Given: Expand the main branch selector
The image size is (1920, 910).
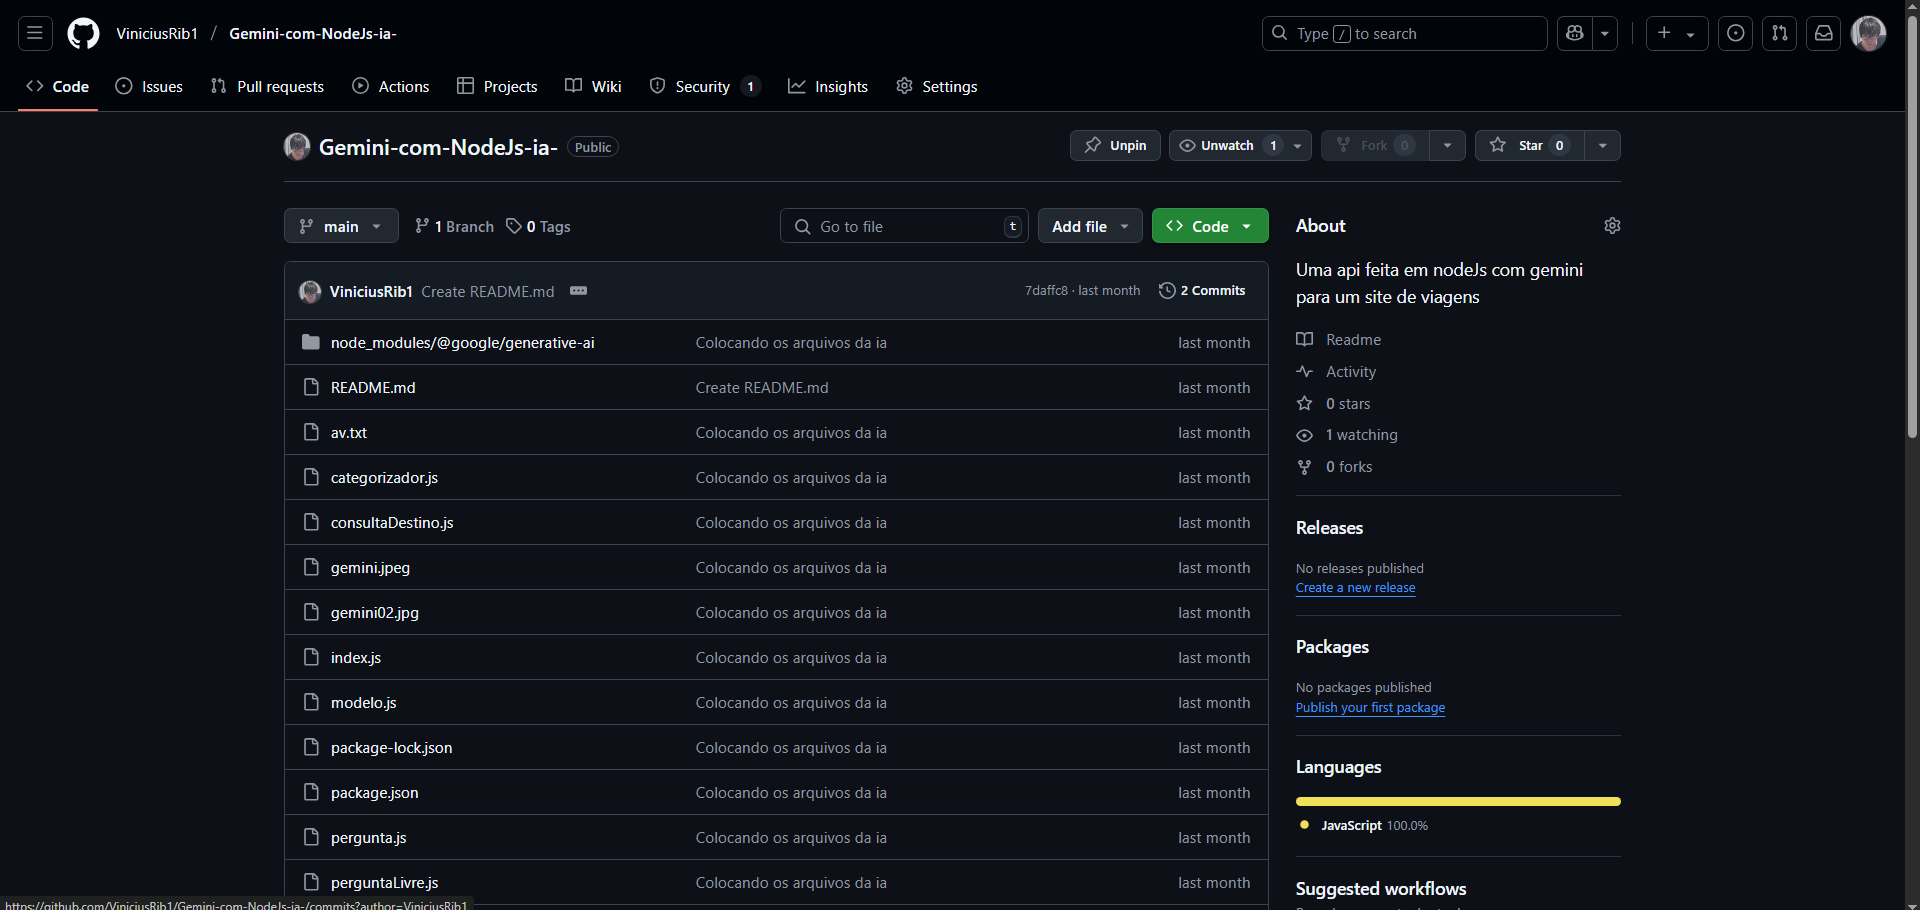Looking at the screenshot, I should tap(341, 227).
